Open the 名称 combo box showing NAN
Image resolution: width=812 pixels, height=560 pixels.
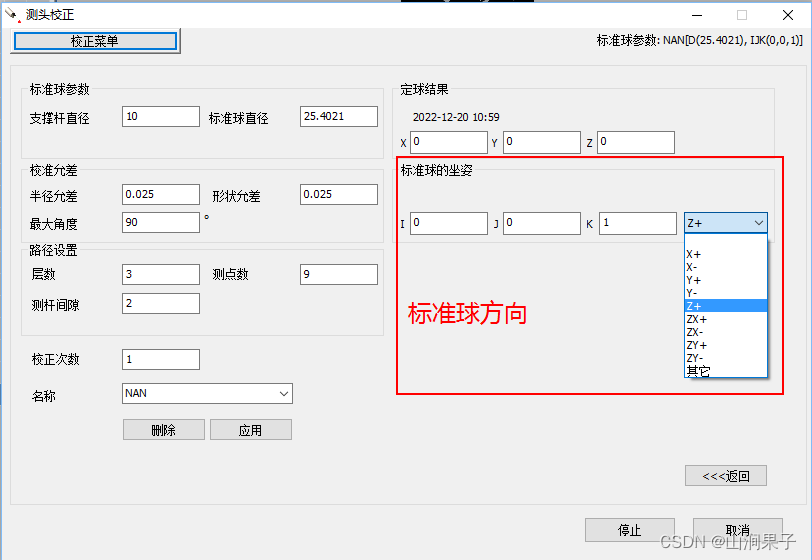pos(207,393)
